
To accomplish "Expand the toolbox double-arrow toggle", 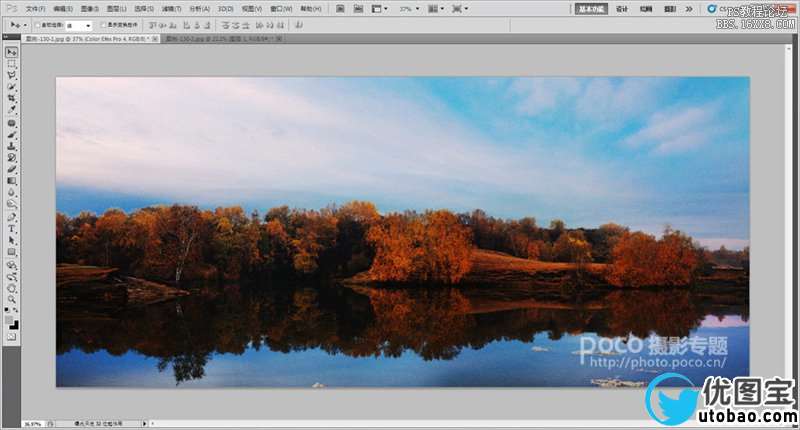I will pyautogui.click(x=5, y=37).
